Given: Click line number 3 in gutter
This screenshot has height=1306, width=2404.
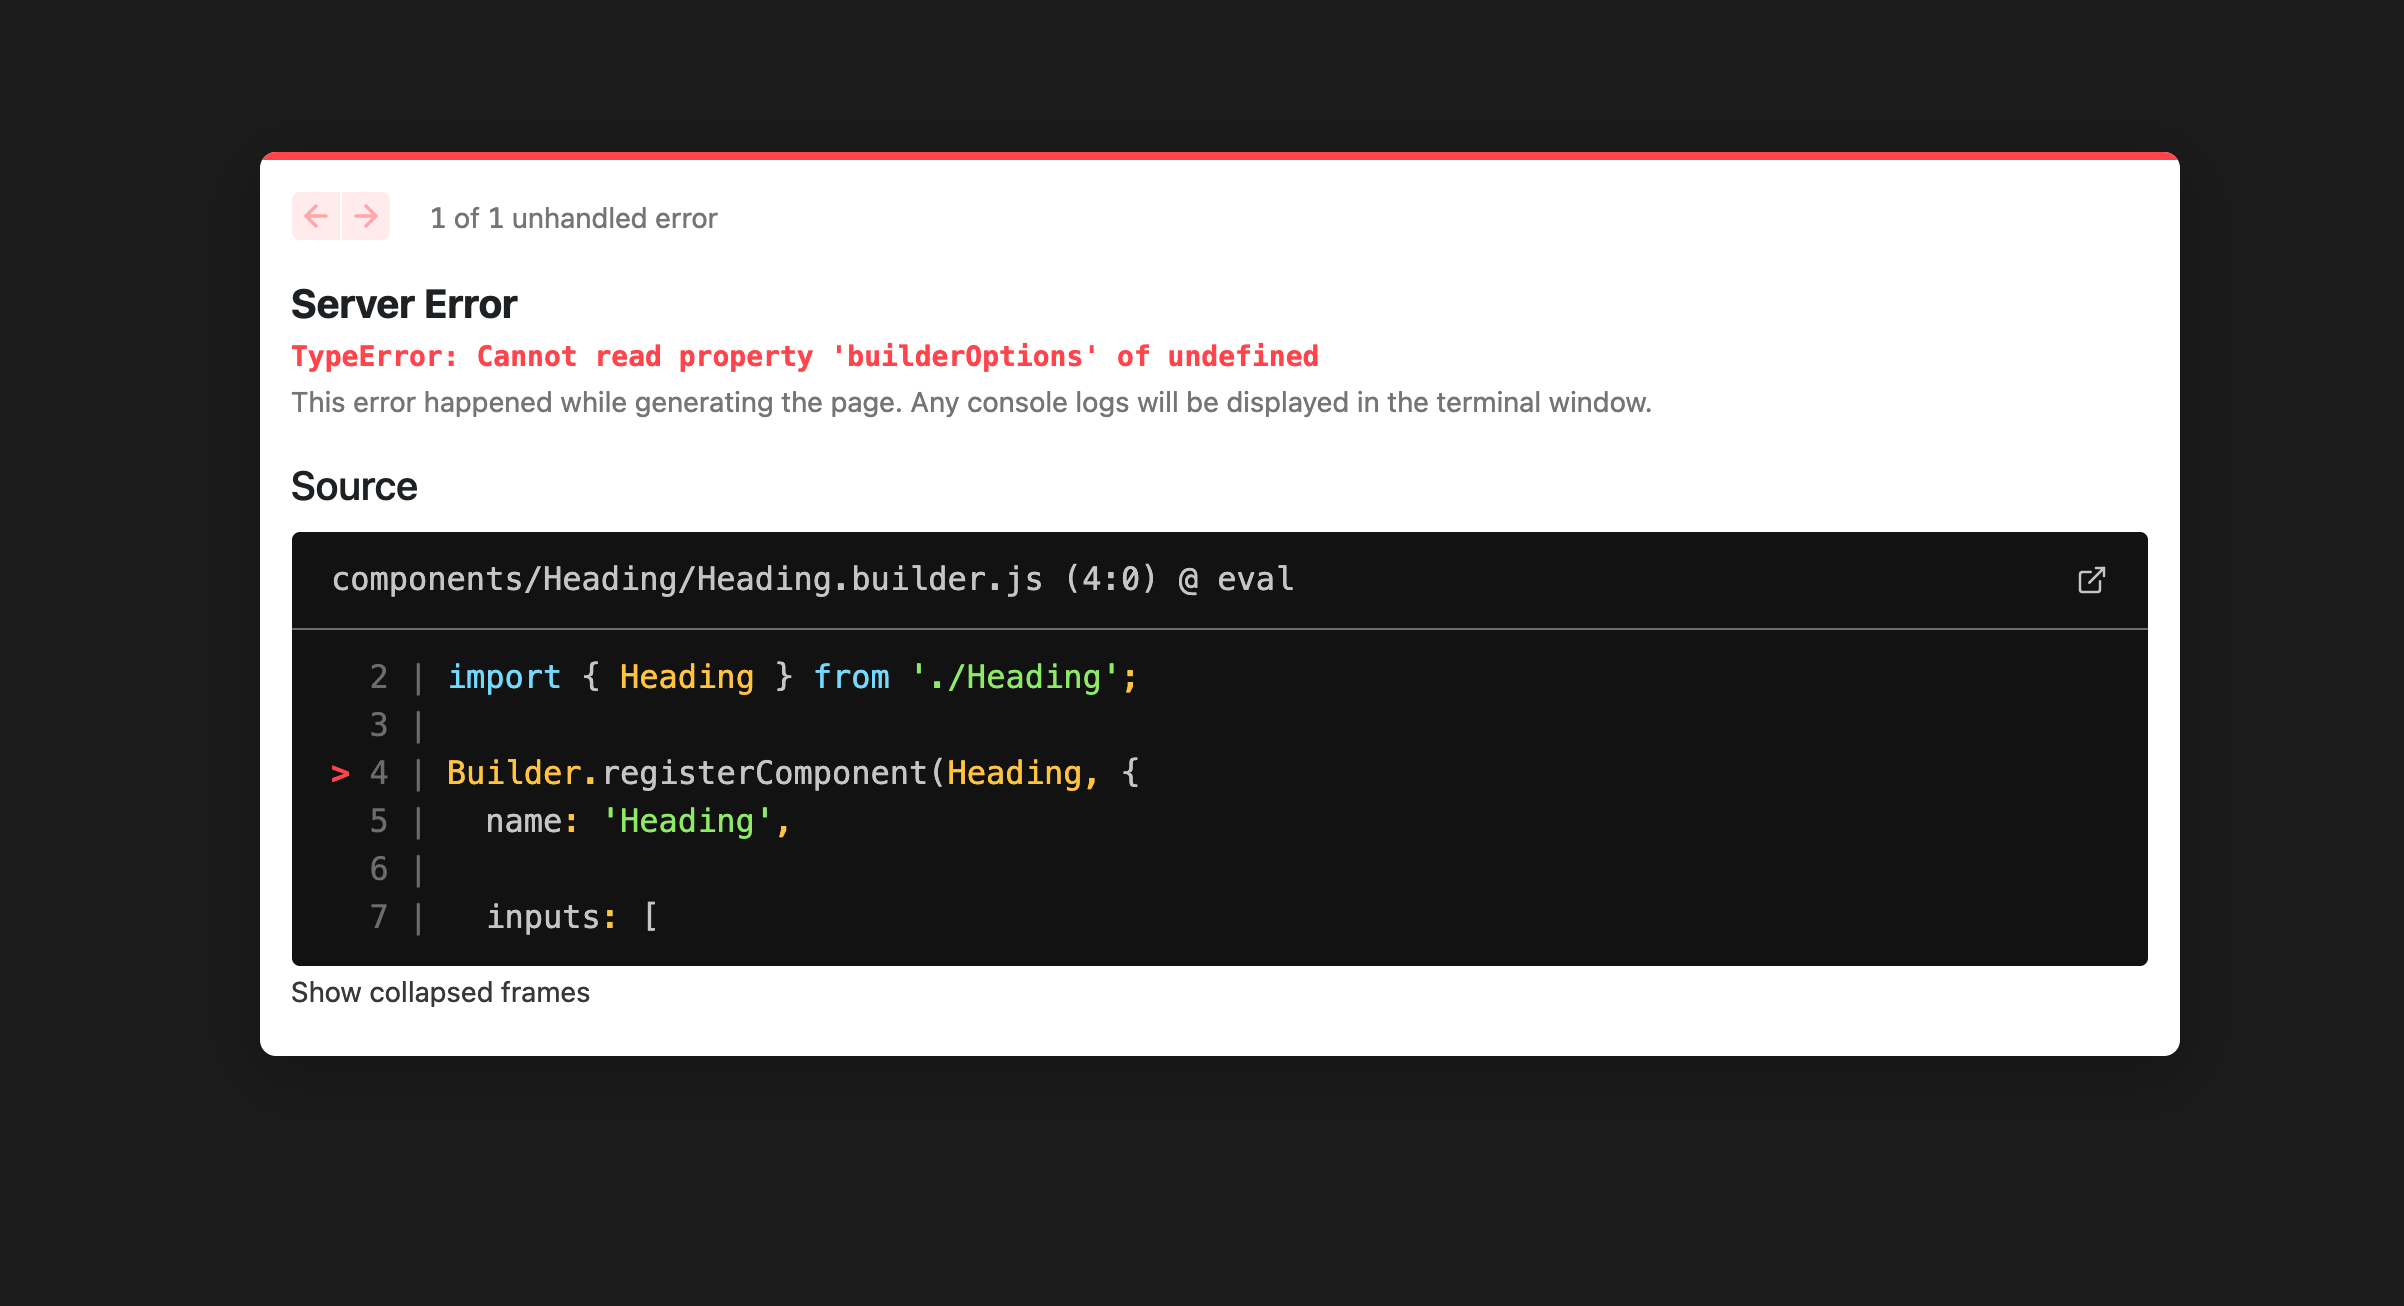Looking at the screenshot, I should [x=378, y=725].
